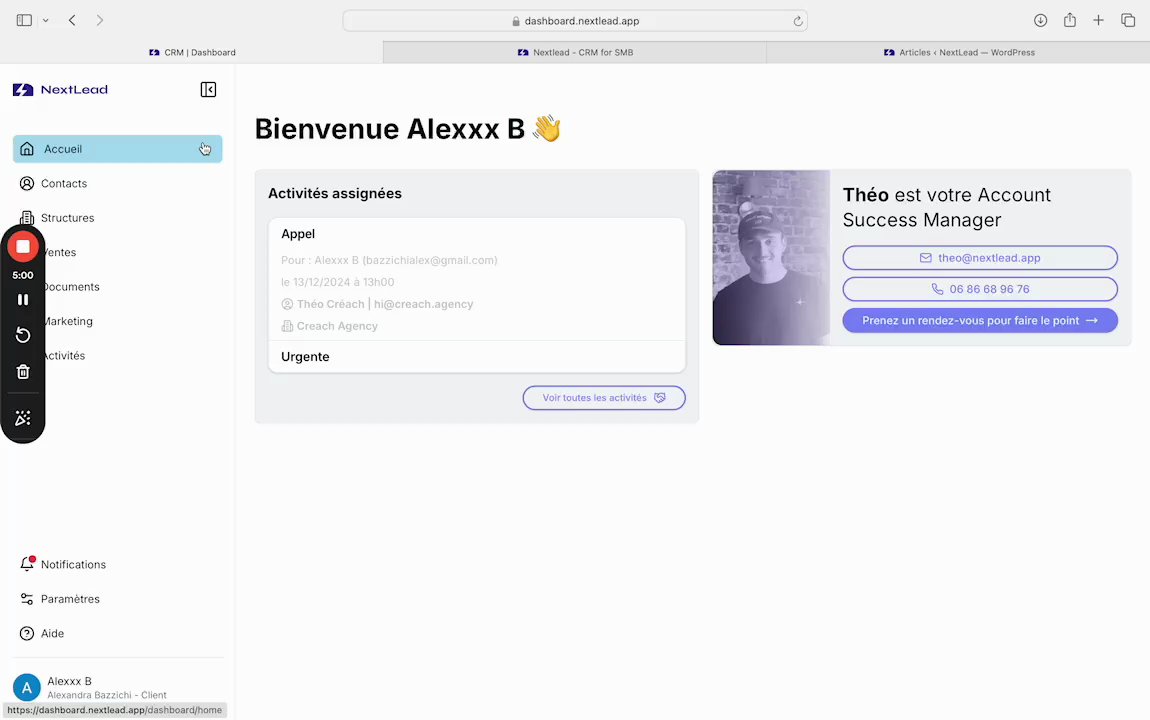Viewport: 1150px width, 720px height.
Task: Open Accueil home in sidebar
Action: tap(117, 149)
